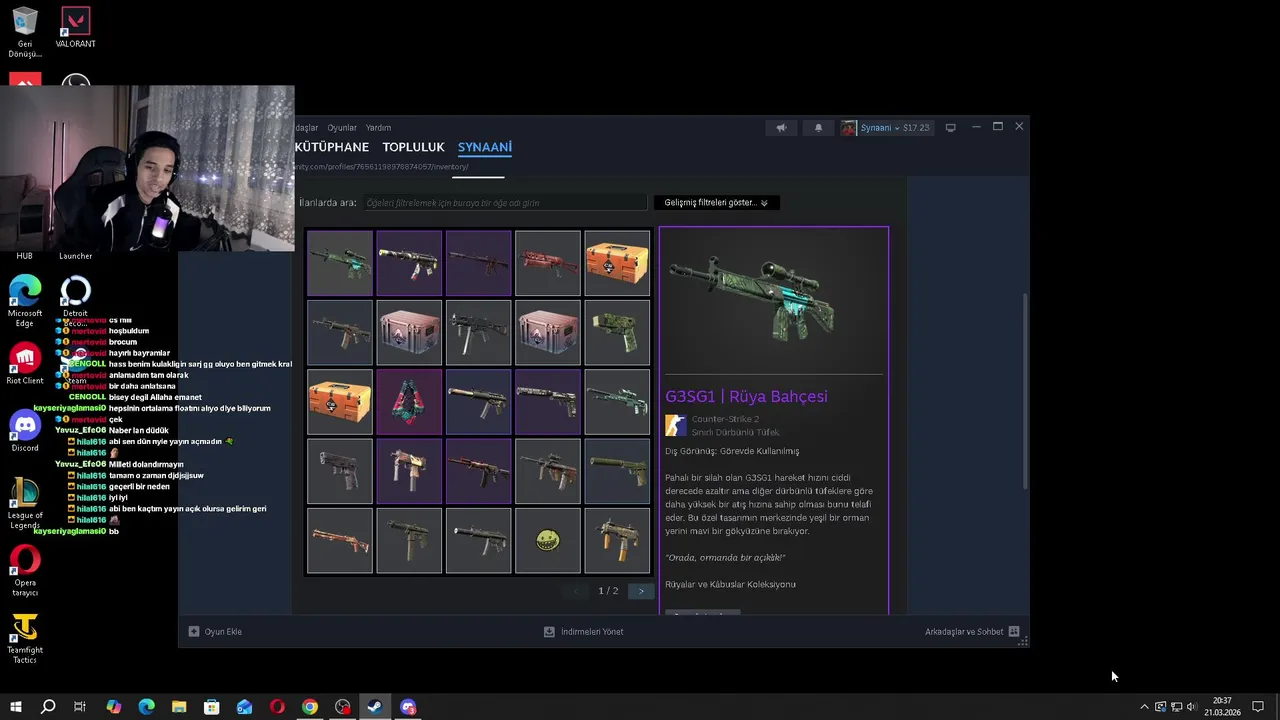
Task: Show hidden system tray icons
Action: 1144,707
